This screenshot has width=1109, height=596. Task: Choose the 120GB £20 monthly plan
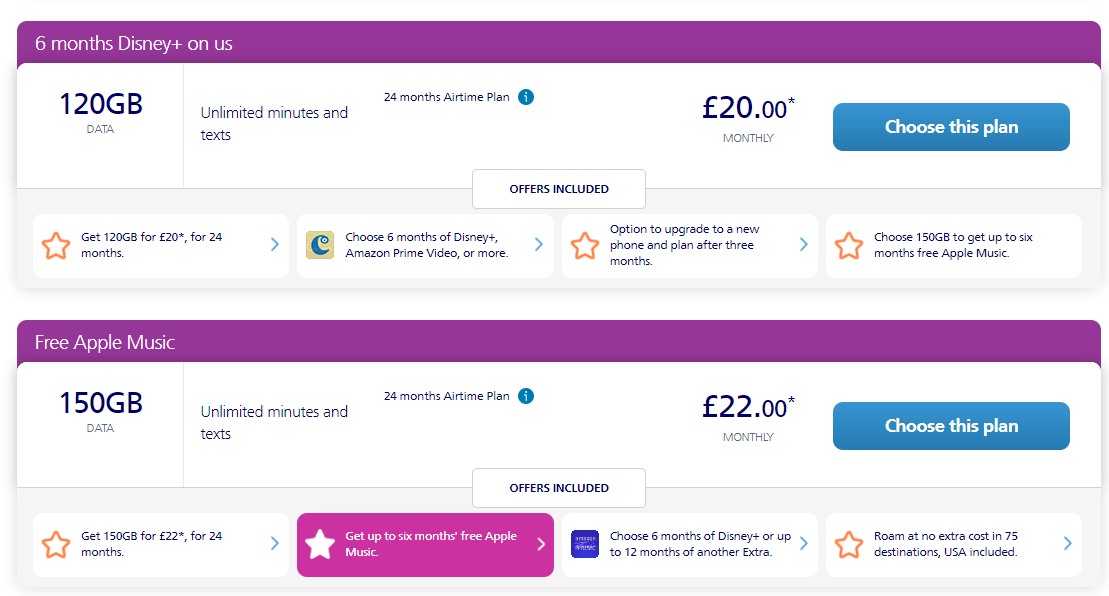click(951, 127)
